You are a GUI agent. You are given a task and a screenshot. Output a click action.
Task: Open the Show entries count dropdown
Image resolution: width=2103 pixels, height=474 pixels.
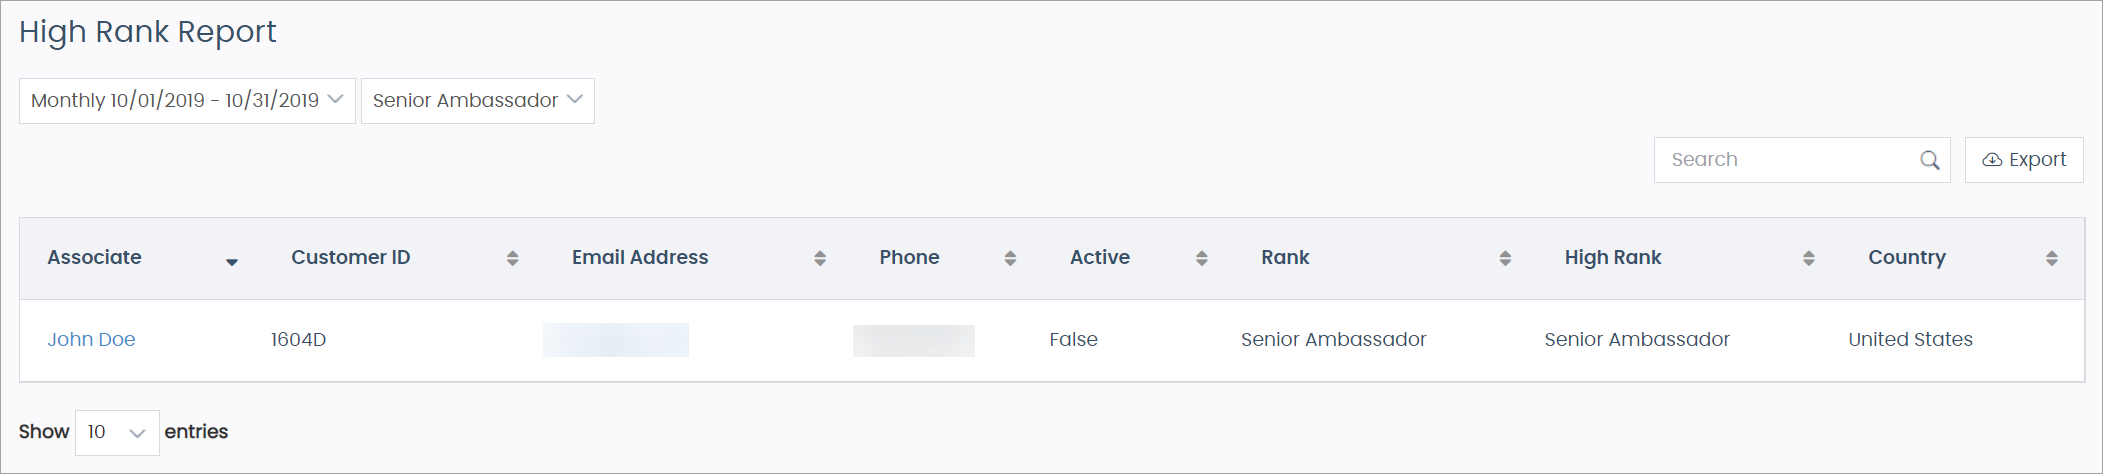pos(117,432)
